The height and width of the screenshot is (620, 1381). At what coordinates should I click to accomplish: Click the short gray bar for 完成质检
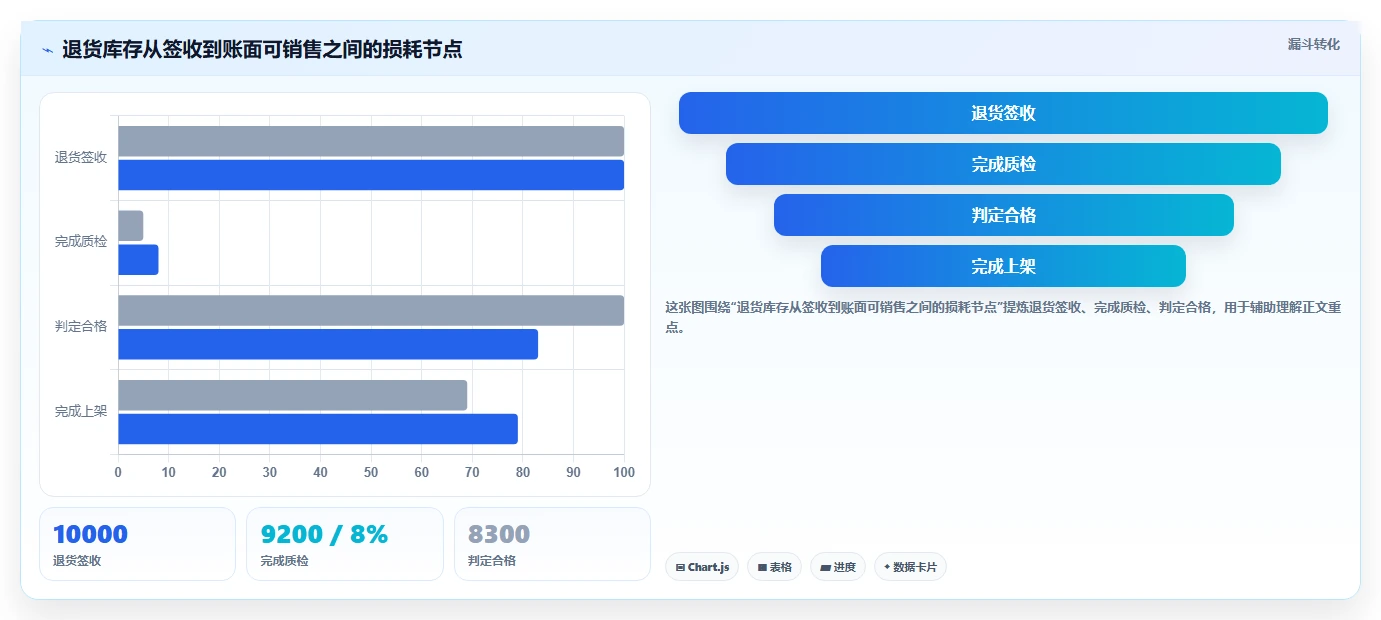(x=131, y=226)
